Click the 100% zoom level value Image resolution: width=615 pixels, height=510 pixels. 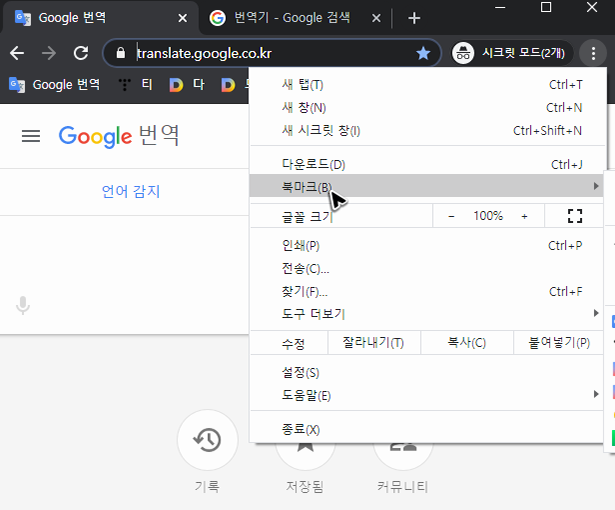[488, 216]
